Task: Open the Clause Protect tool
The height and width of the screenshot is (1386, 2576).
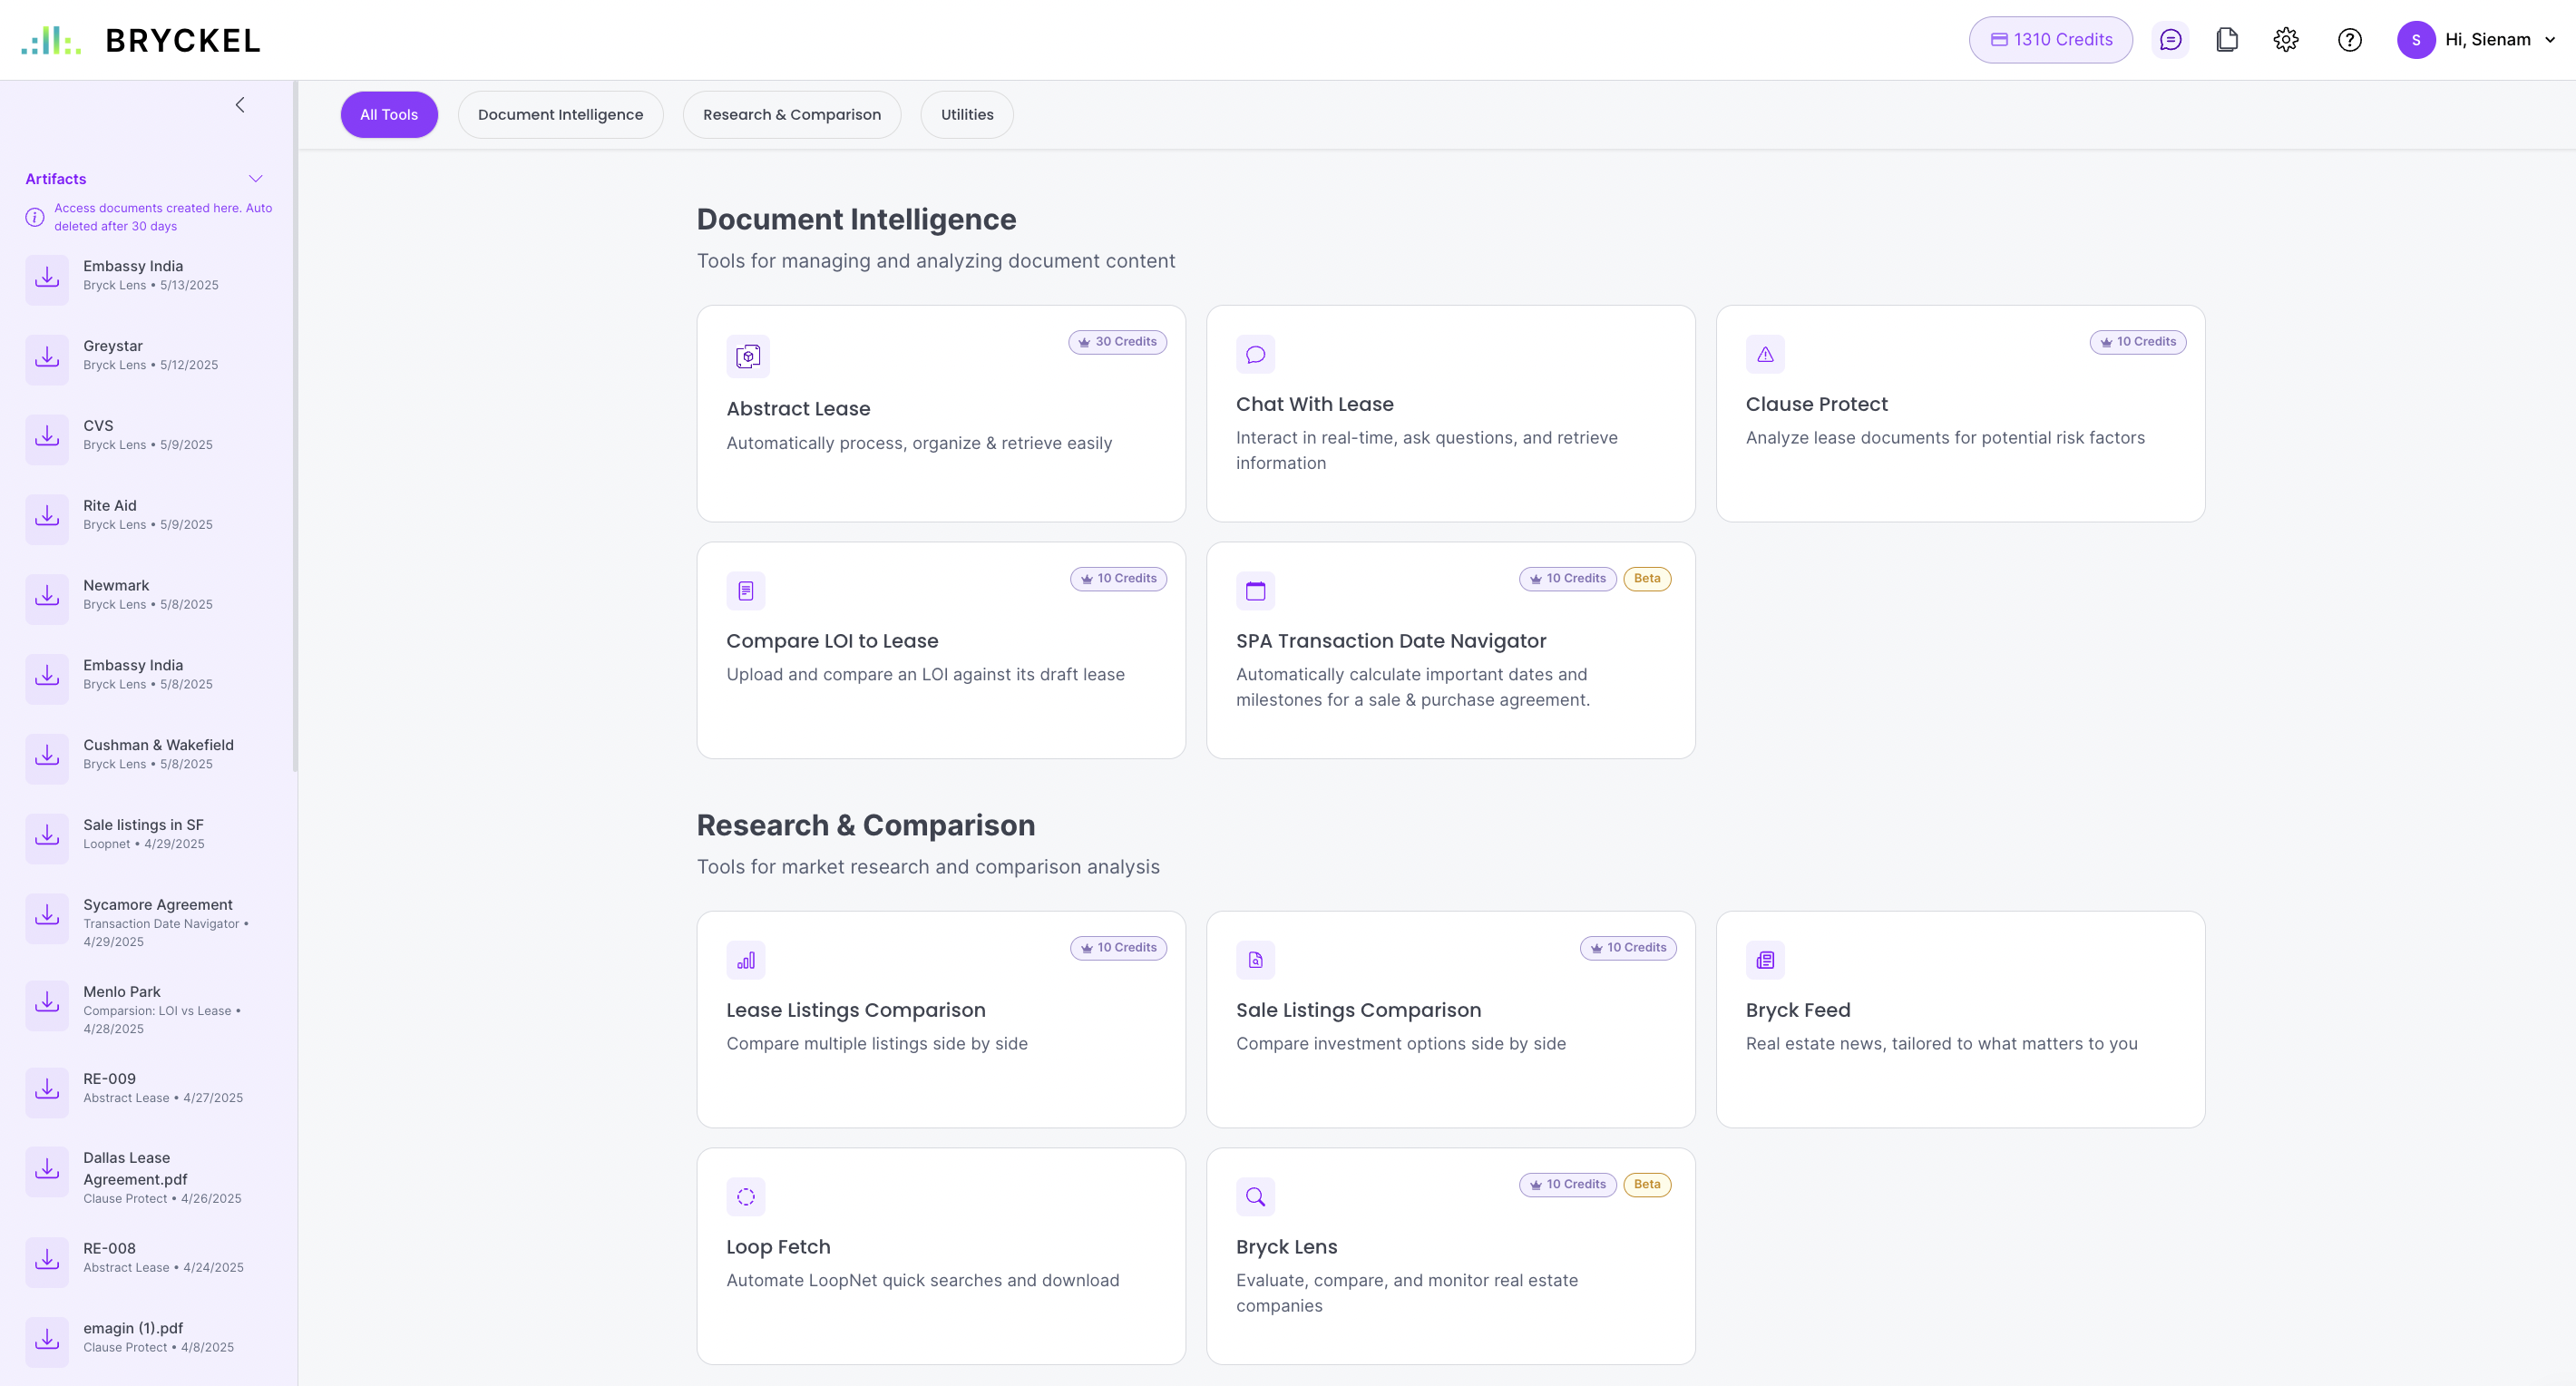Action: click(x=1960, y=413)
